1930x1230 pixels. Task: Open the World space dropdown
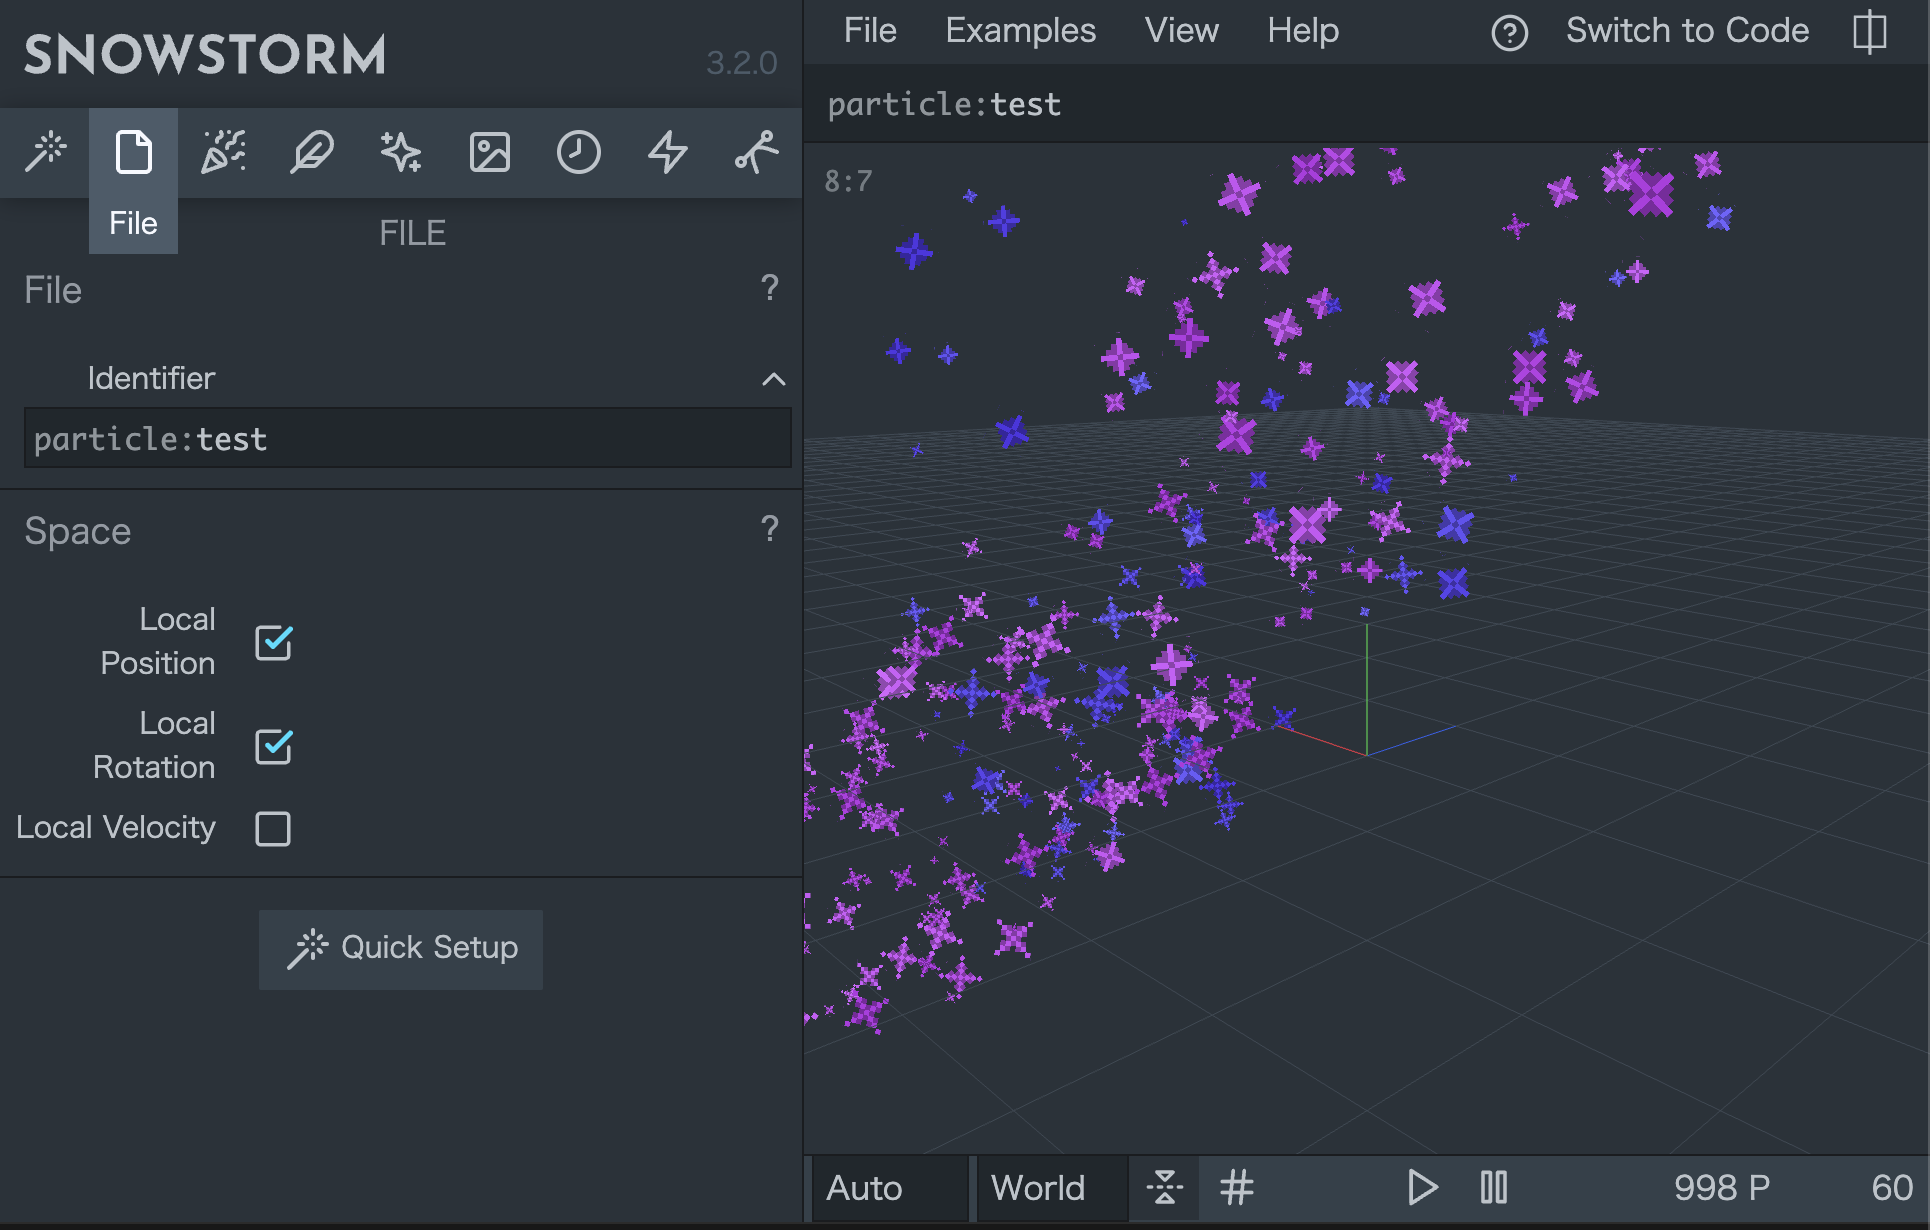1050,1188
